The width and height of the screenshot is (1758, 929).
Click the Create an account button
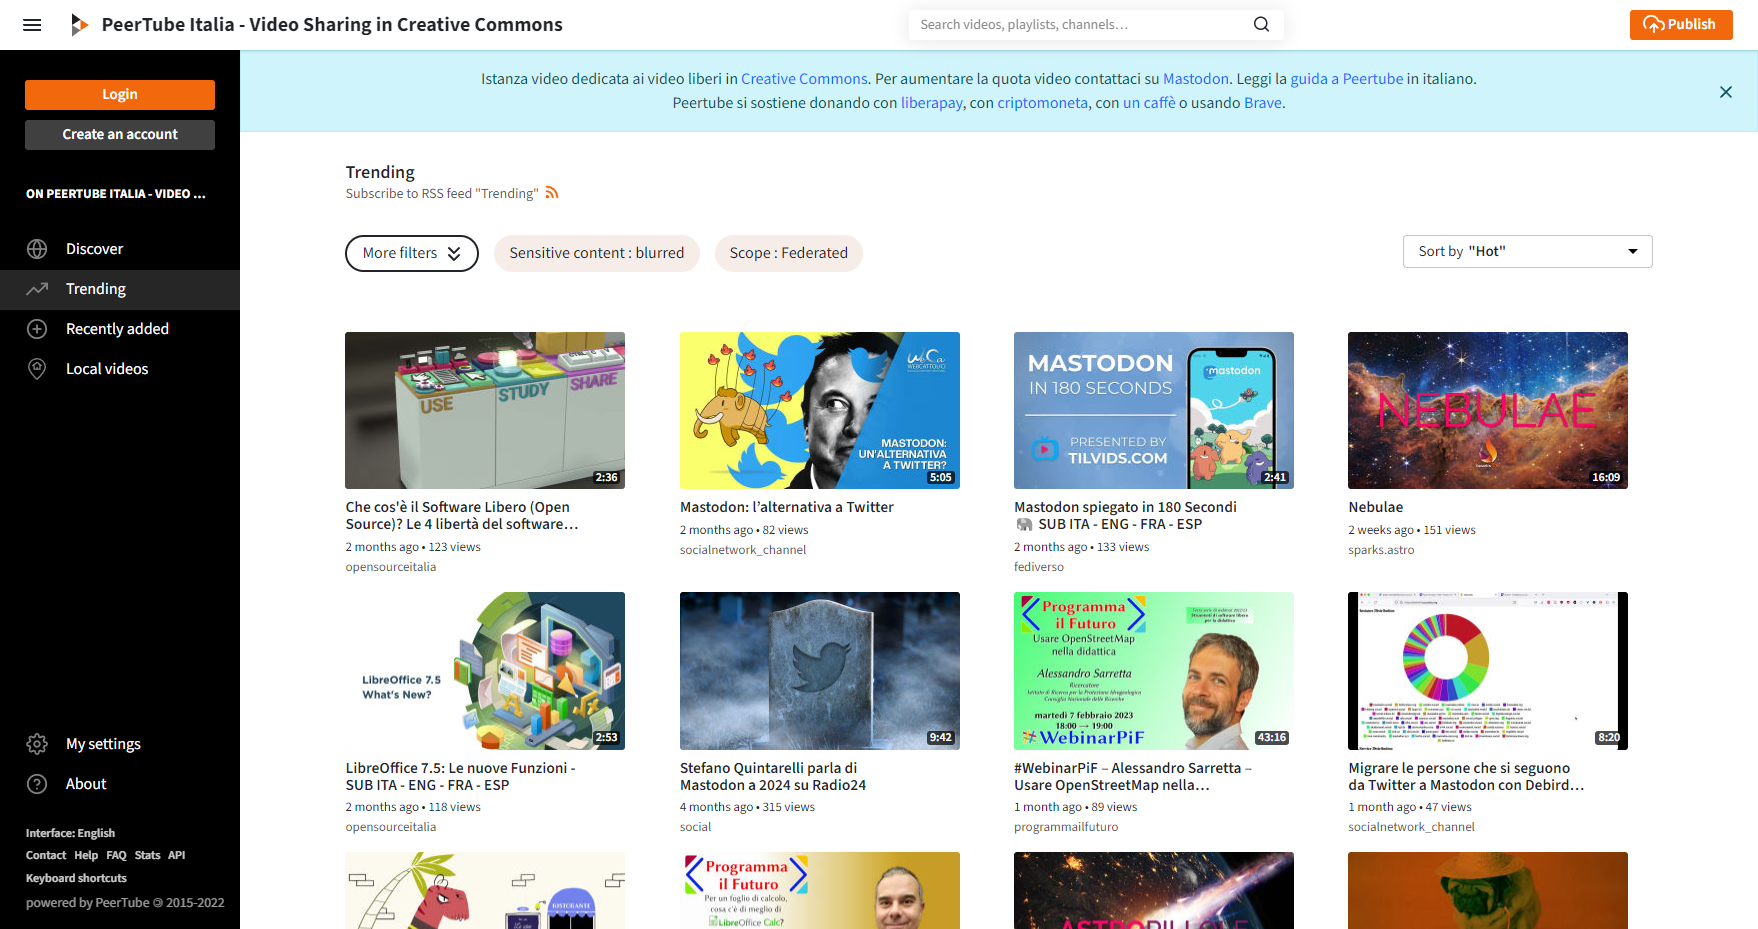tap(120, 135)
